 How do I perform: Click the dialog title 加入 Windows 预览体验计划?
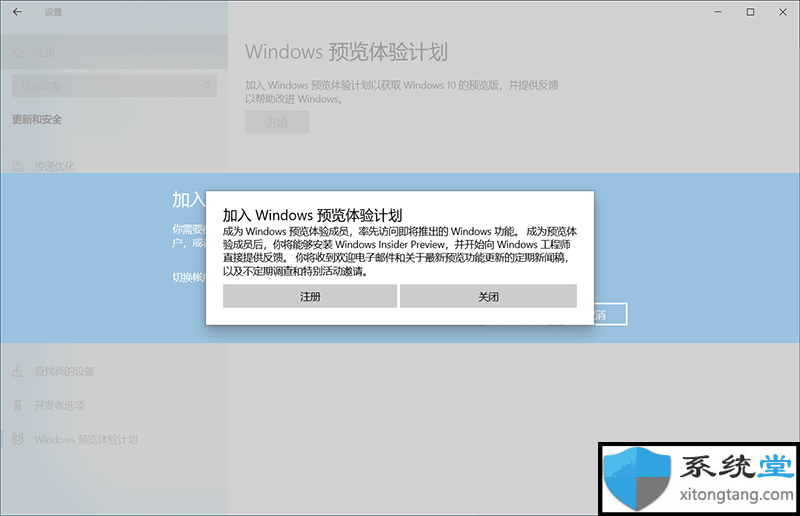pos(312,215)
